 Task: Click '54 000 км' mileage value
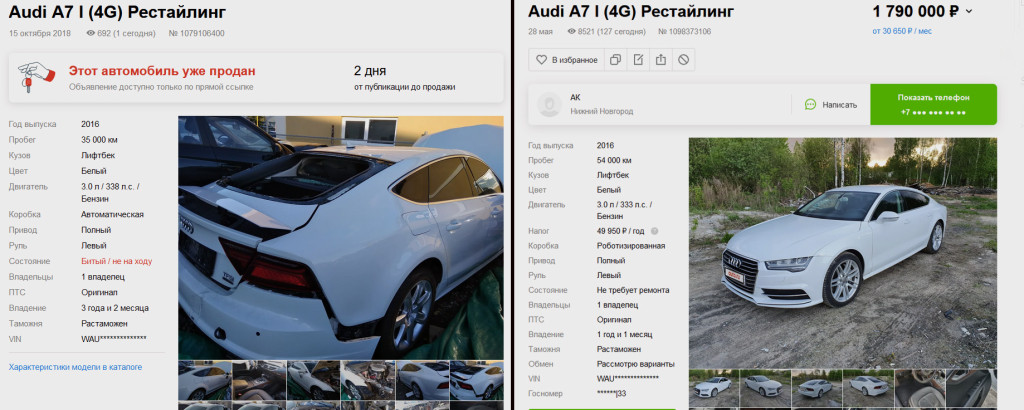click(614, 161)
